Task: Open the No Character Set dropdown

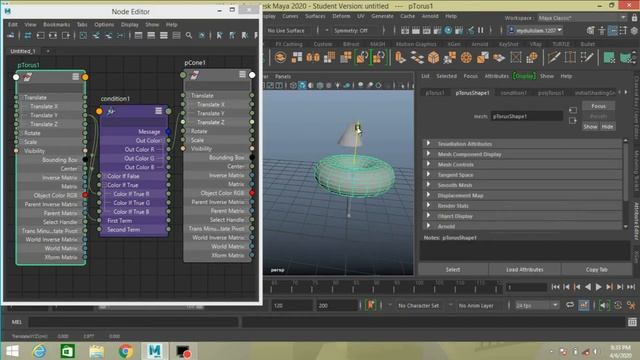Action: [418, 305]
